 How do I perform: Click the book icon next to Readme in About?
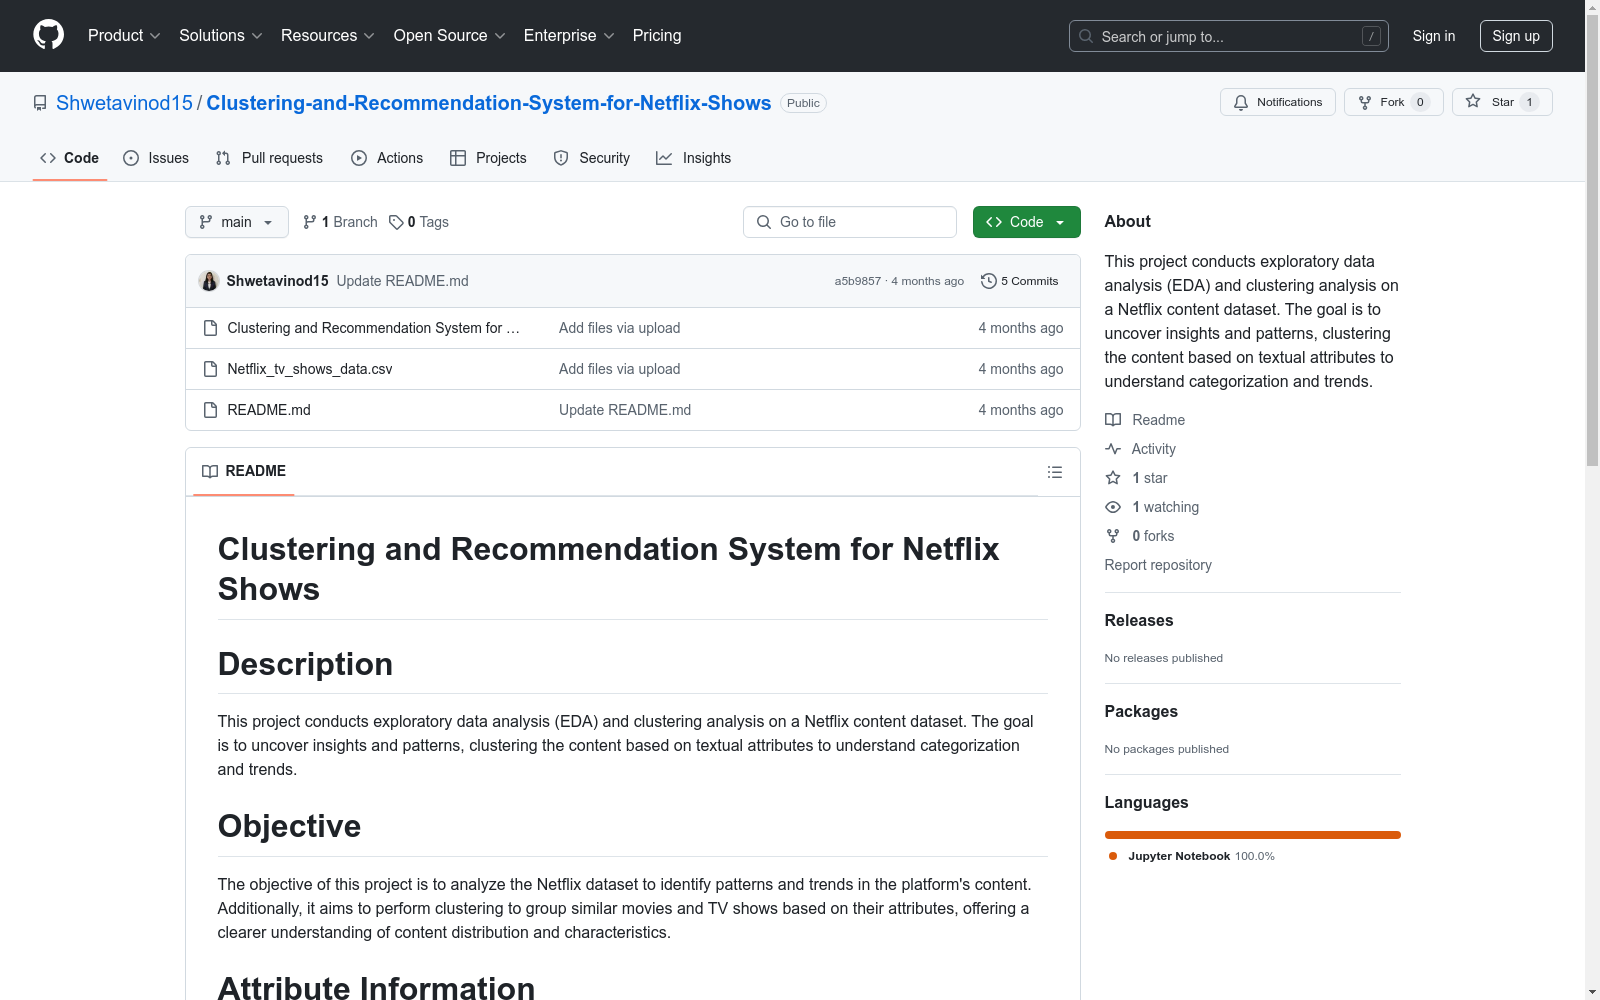pos(1113,420)
